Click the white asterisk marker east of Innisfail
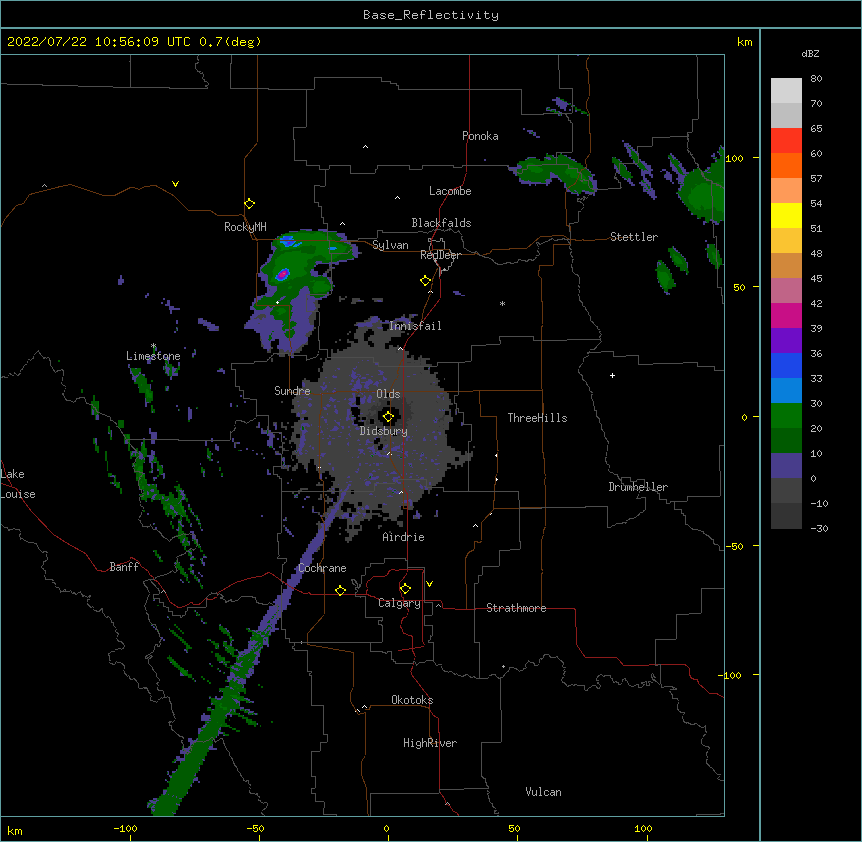Screen dimensions: 862x842 pos(502,304)
